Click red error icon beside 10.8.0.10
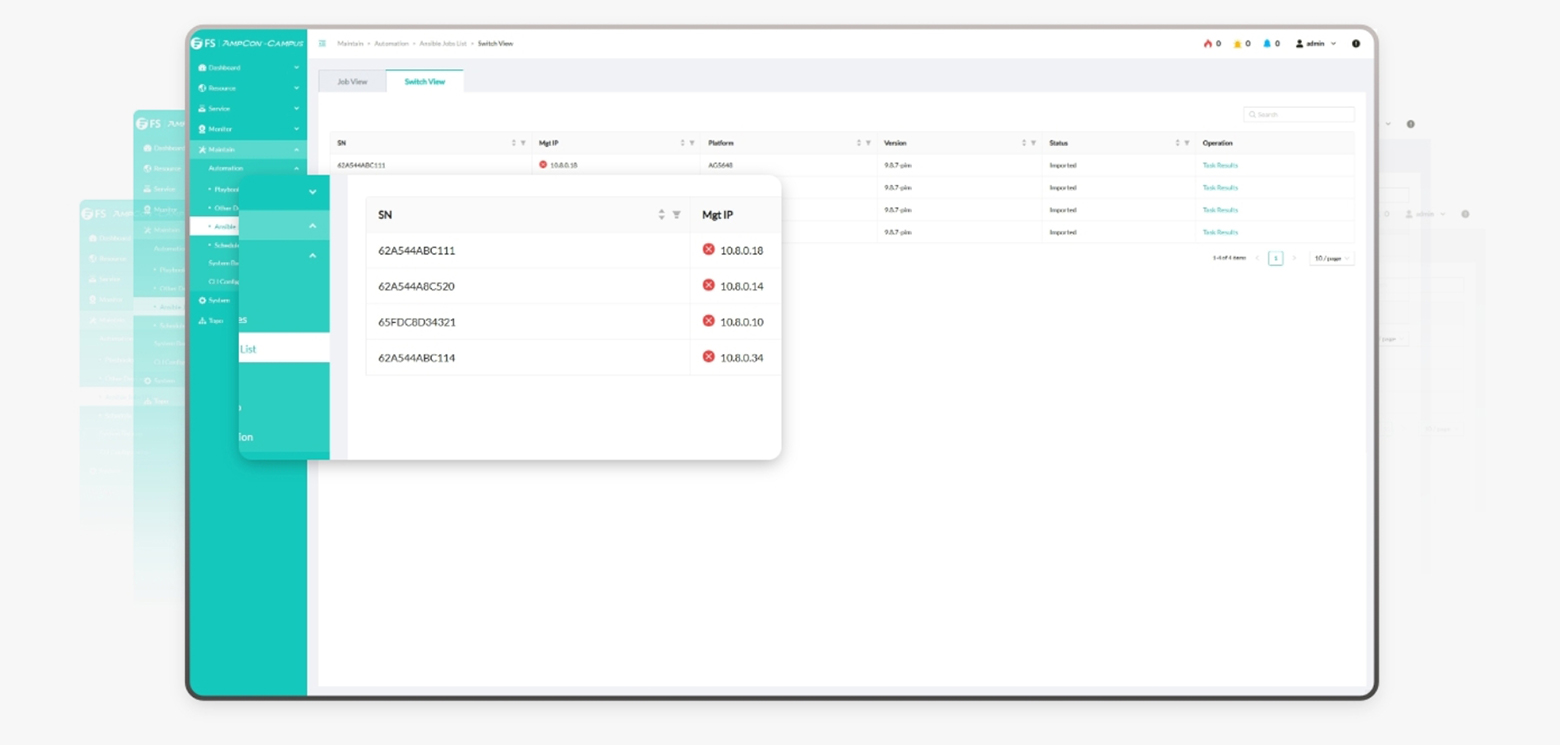 (x=709, y=321)
